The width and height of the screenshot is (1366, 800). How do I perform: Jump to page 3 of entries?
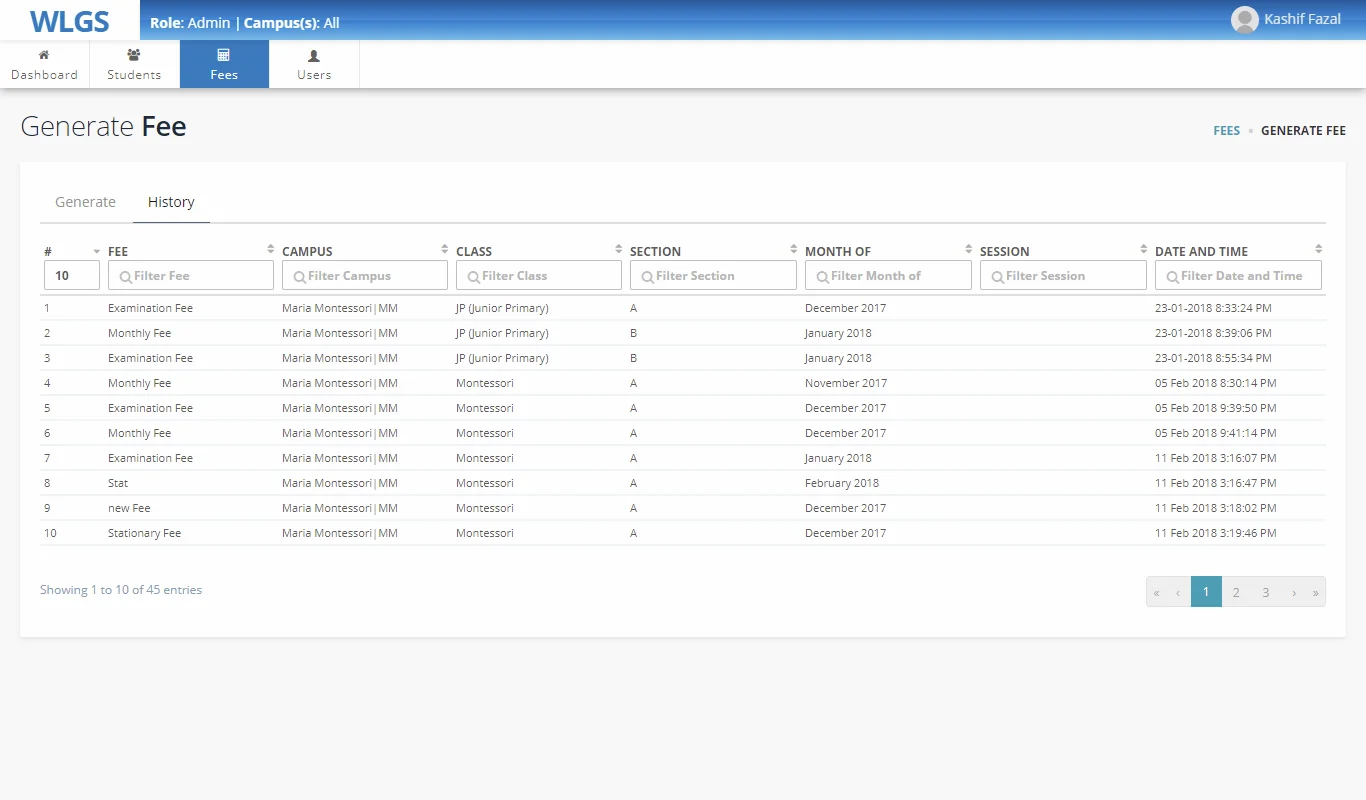(1265, 592)
